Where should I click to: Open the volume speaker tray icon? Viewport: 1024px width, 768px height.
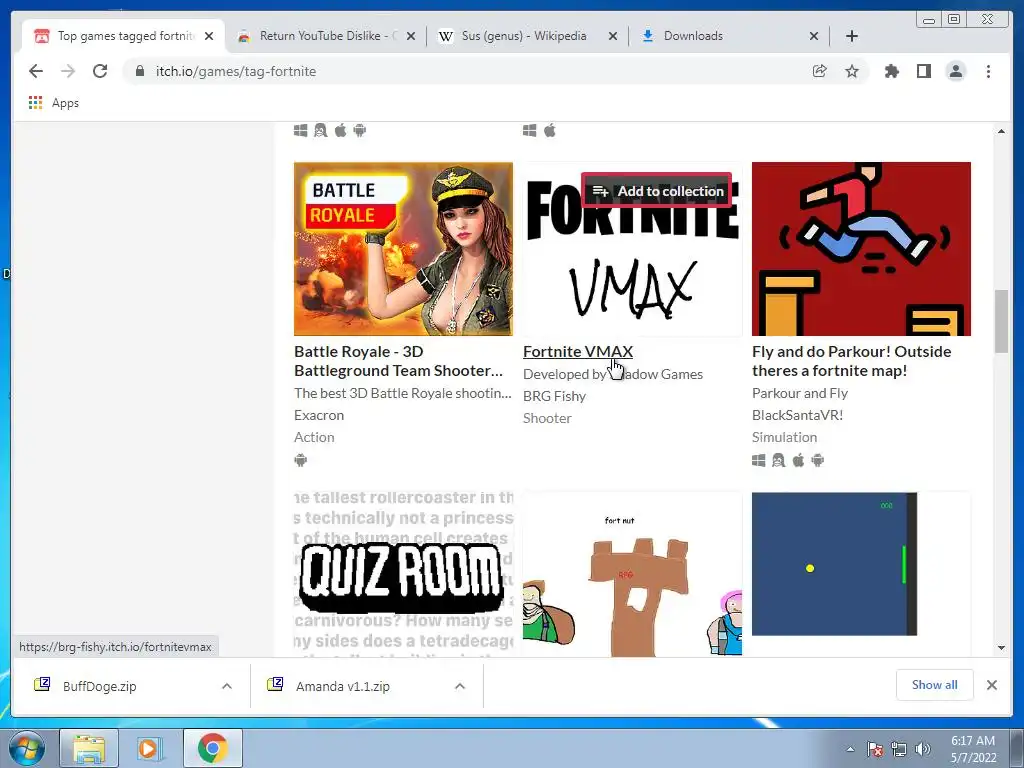tap(922, 750)
